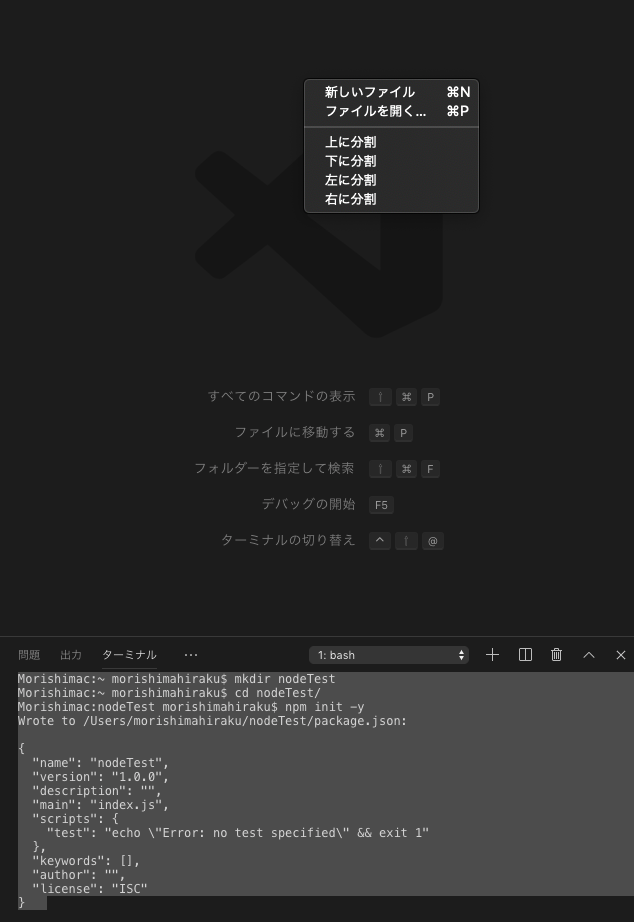Click the '"license": "ISC"' terminal line
Screen dimensions: 634x922
(89, 889)
